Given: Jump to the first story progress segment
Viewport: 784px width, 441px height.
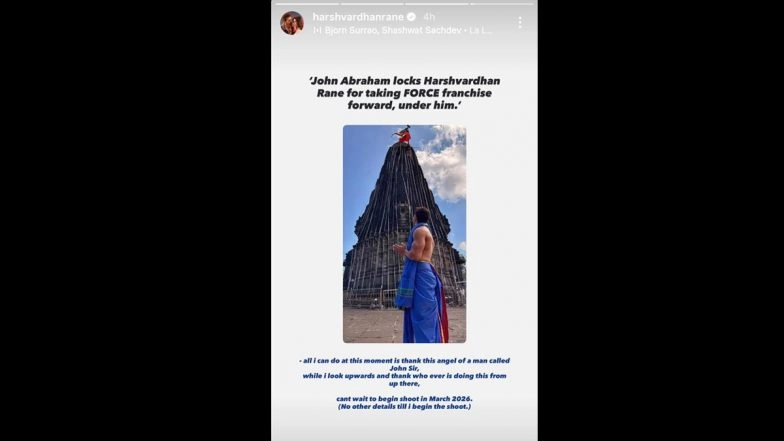Looking at the screenshot, I should [x=307, y=4].
